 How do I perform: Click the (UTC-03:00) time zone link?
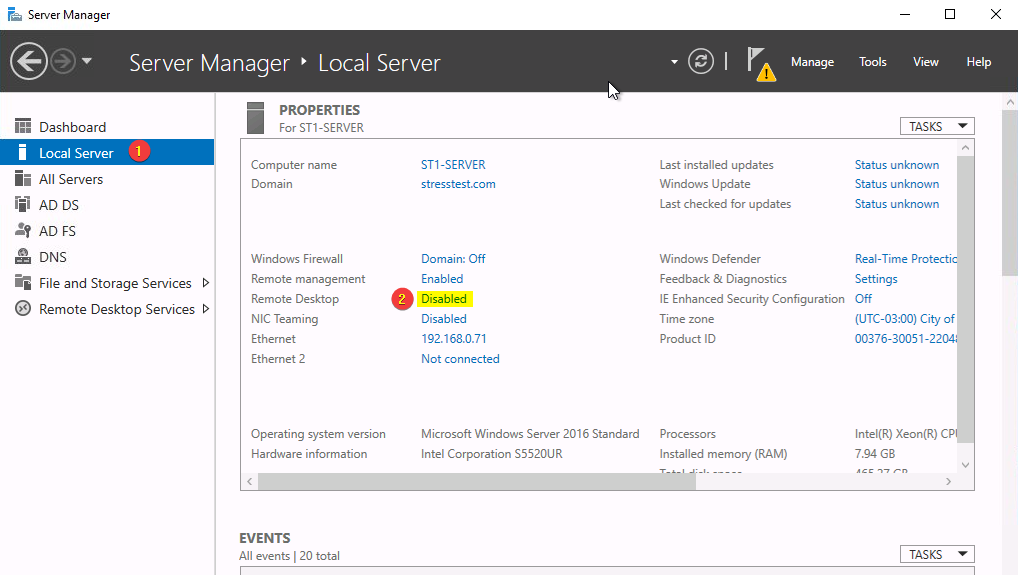(x=905, y=319)
